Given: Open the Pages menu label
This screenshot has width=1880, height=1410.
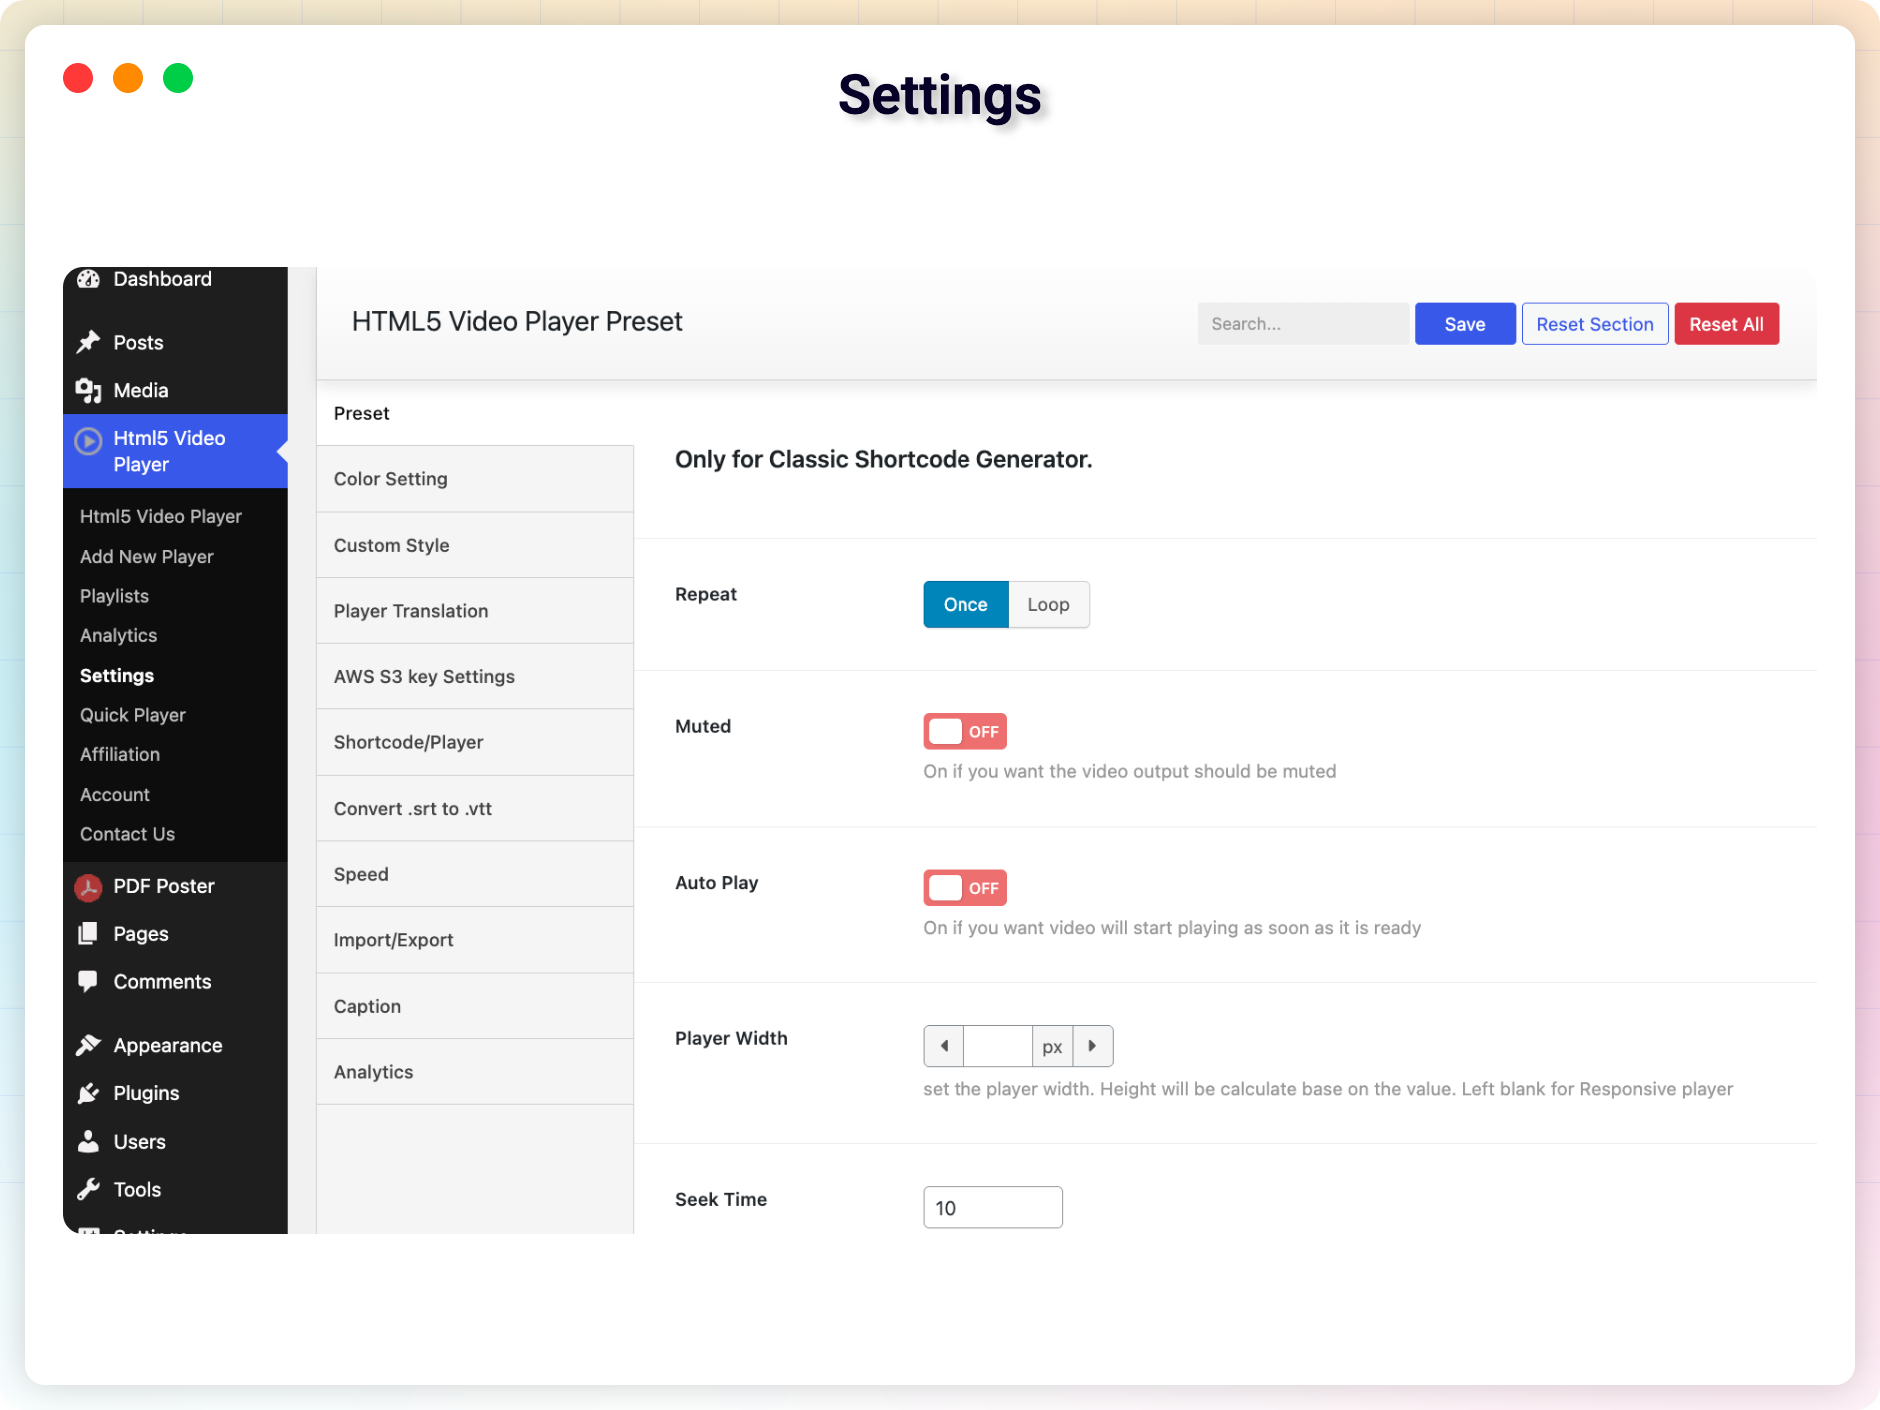Looking at the screenshot, I should point(141,934).
